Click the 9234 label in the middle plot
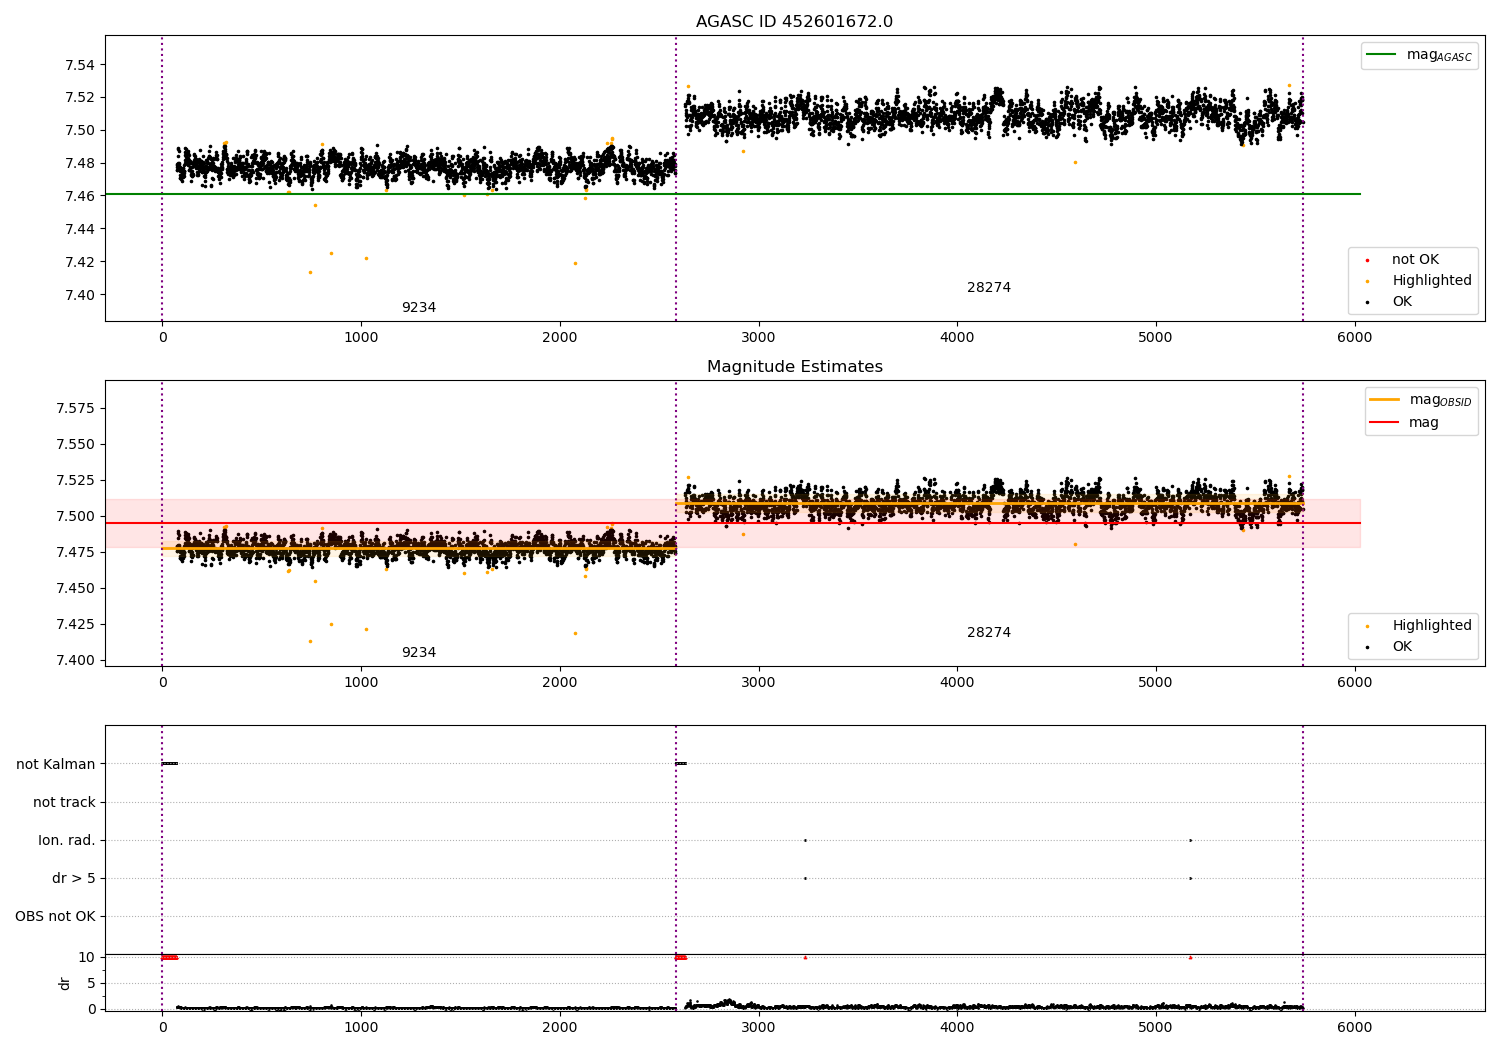The height and width of the screenshot is (1050, 1500). pyautogui.click(x=419, y=653)
